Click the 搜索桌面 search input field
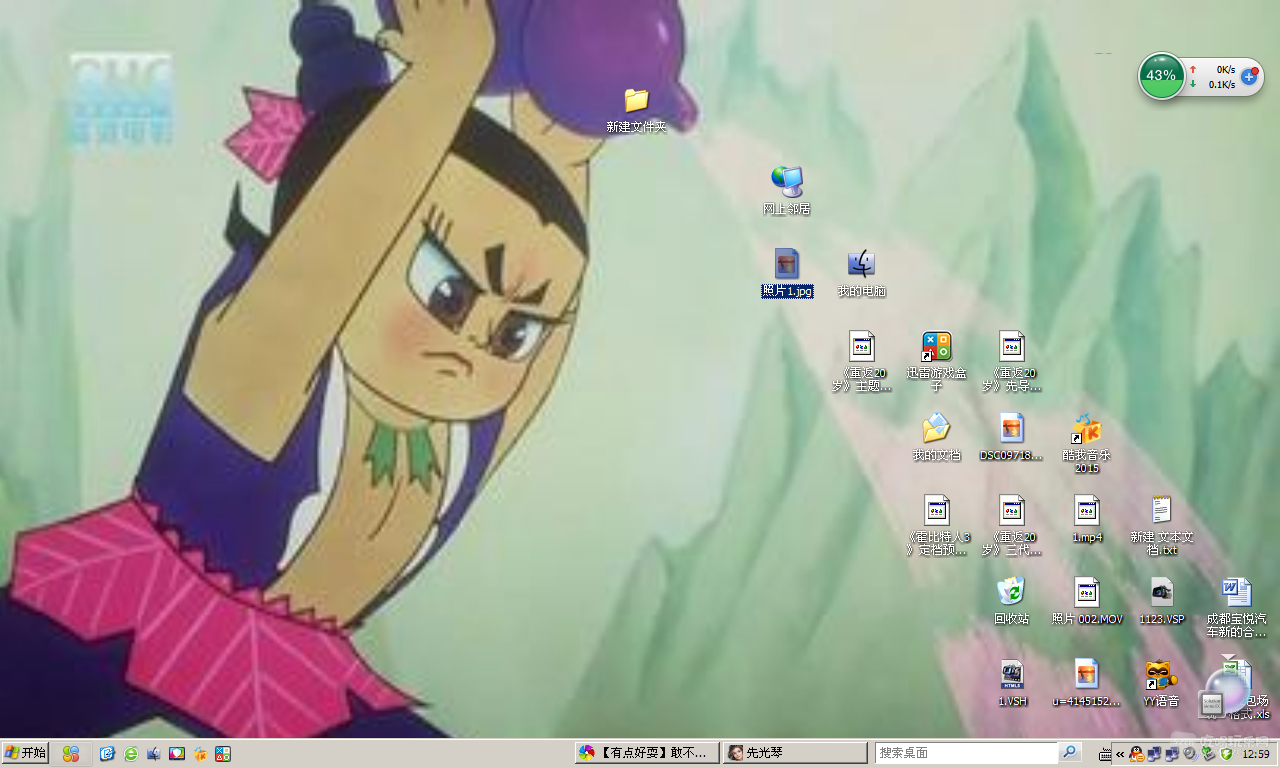 coord(966,753)
